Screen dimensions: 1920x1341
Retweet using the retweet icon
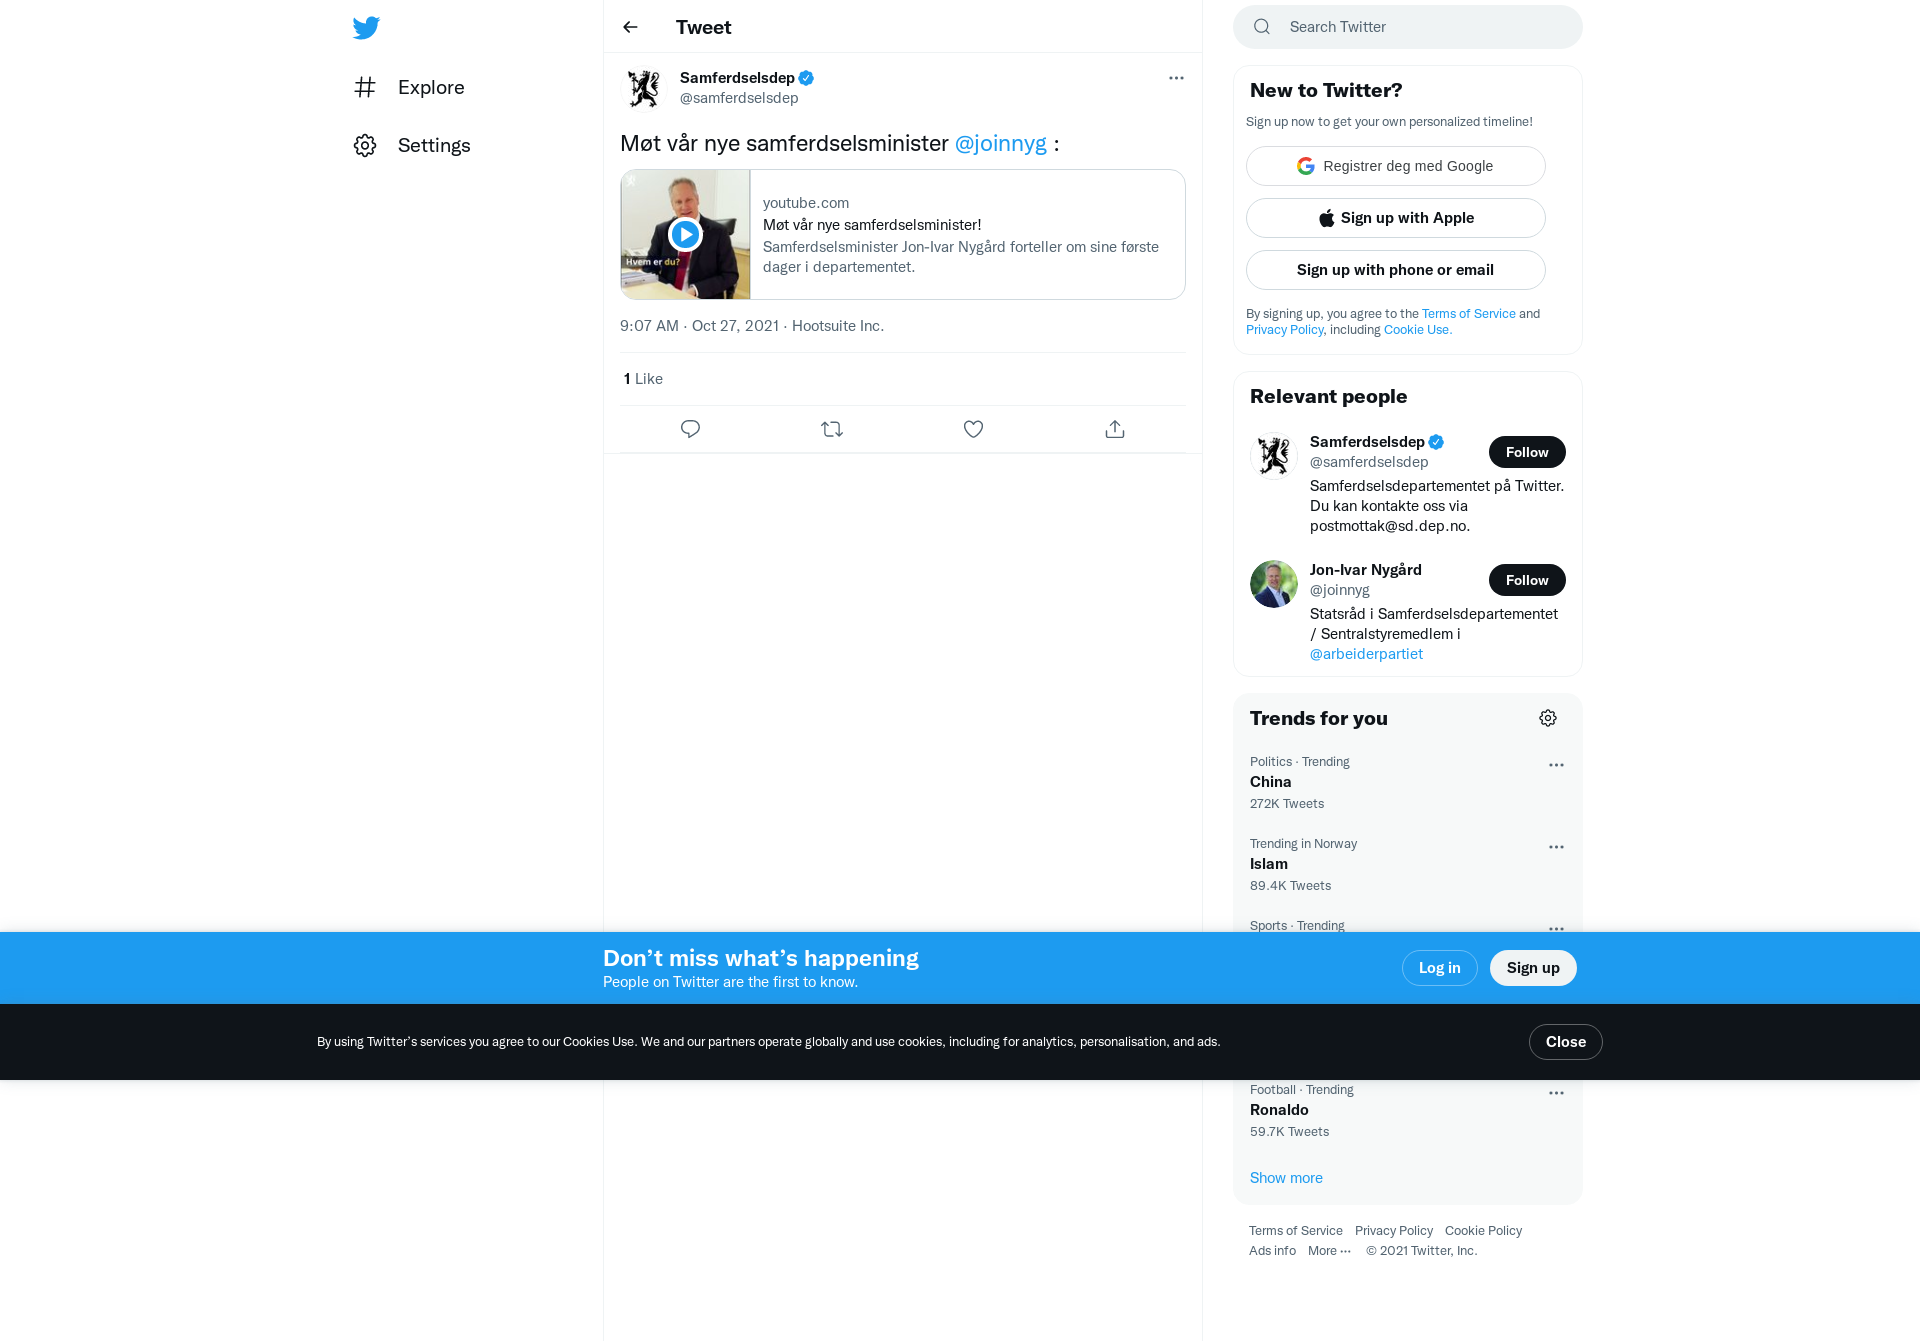coord(832,429)
